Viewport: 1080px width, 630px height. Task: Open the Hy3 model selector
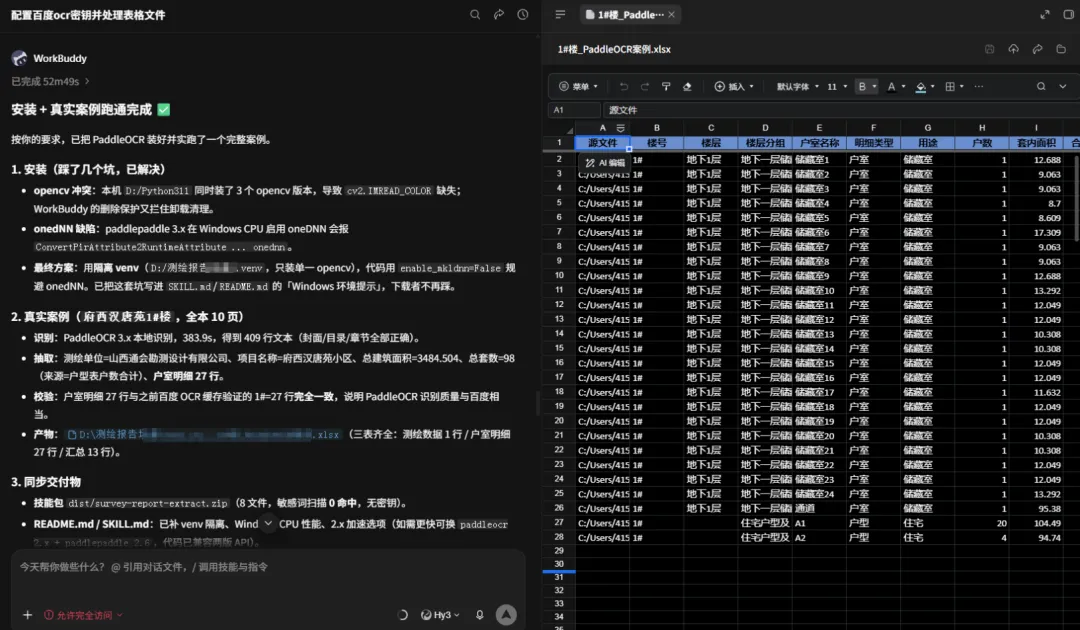click(441, 615)
